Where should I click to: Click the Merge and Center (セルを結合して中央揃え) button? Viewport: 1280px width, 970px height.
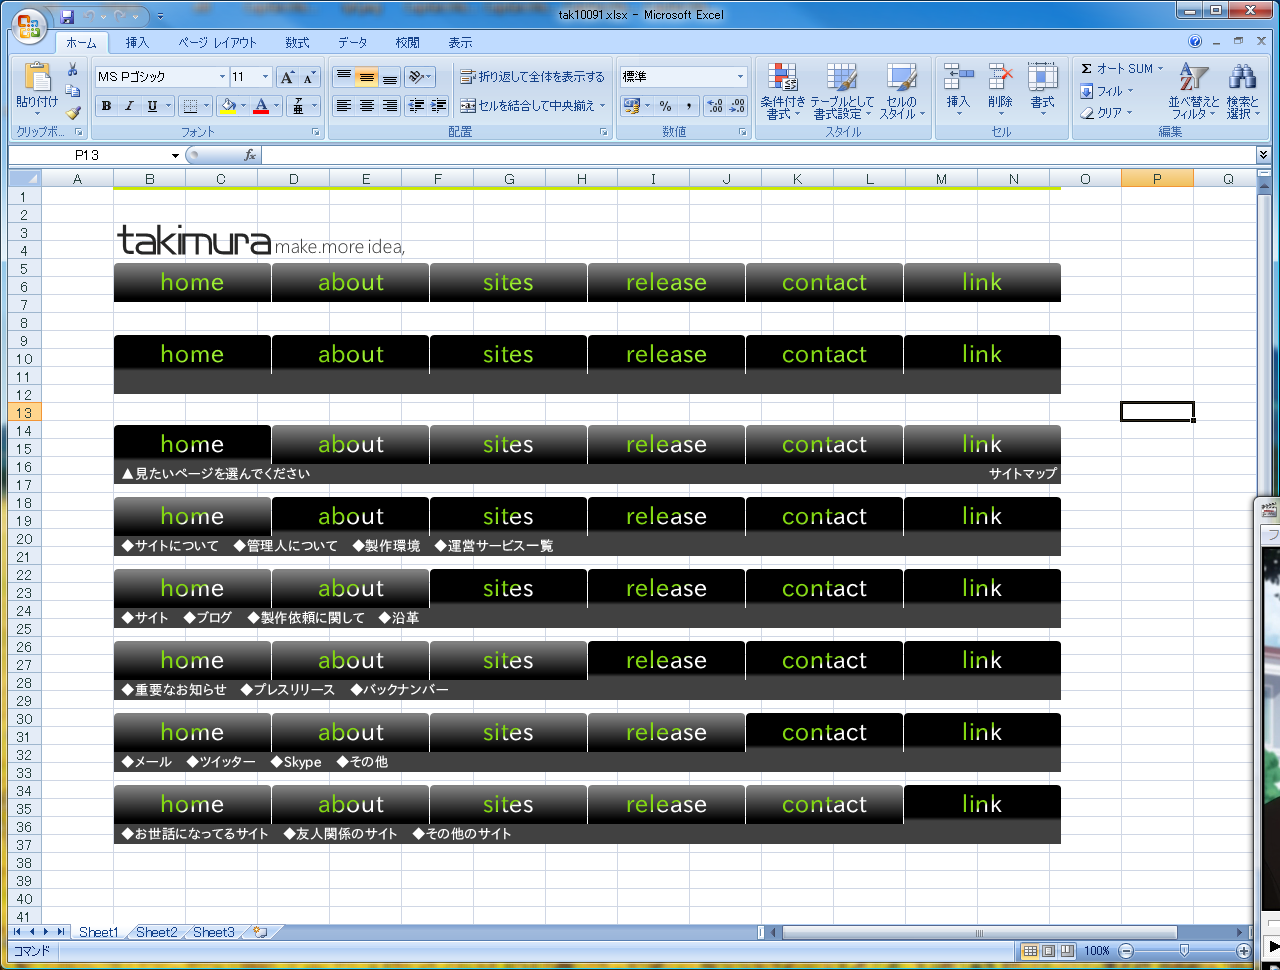[528, 106]
